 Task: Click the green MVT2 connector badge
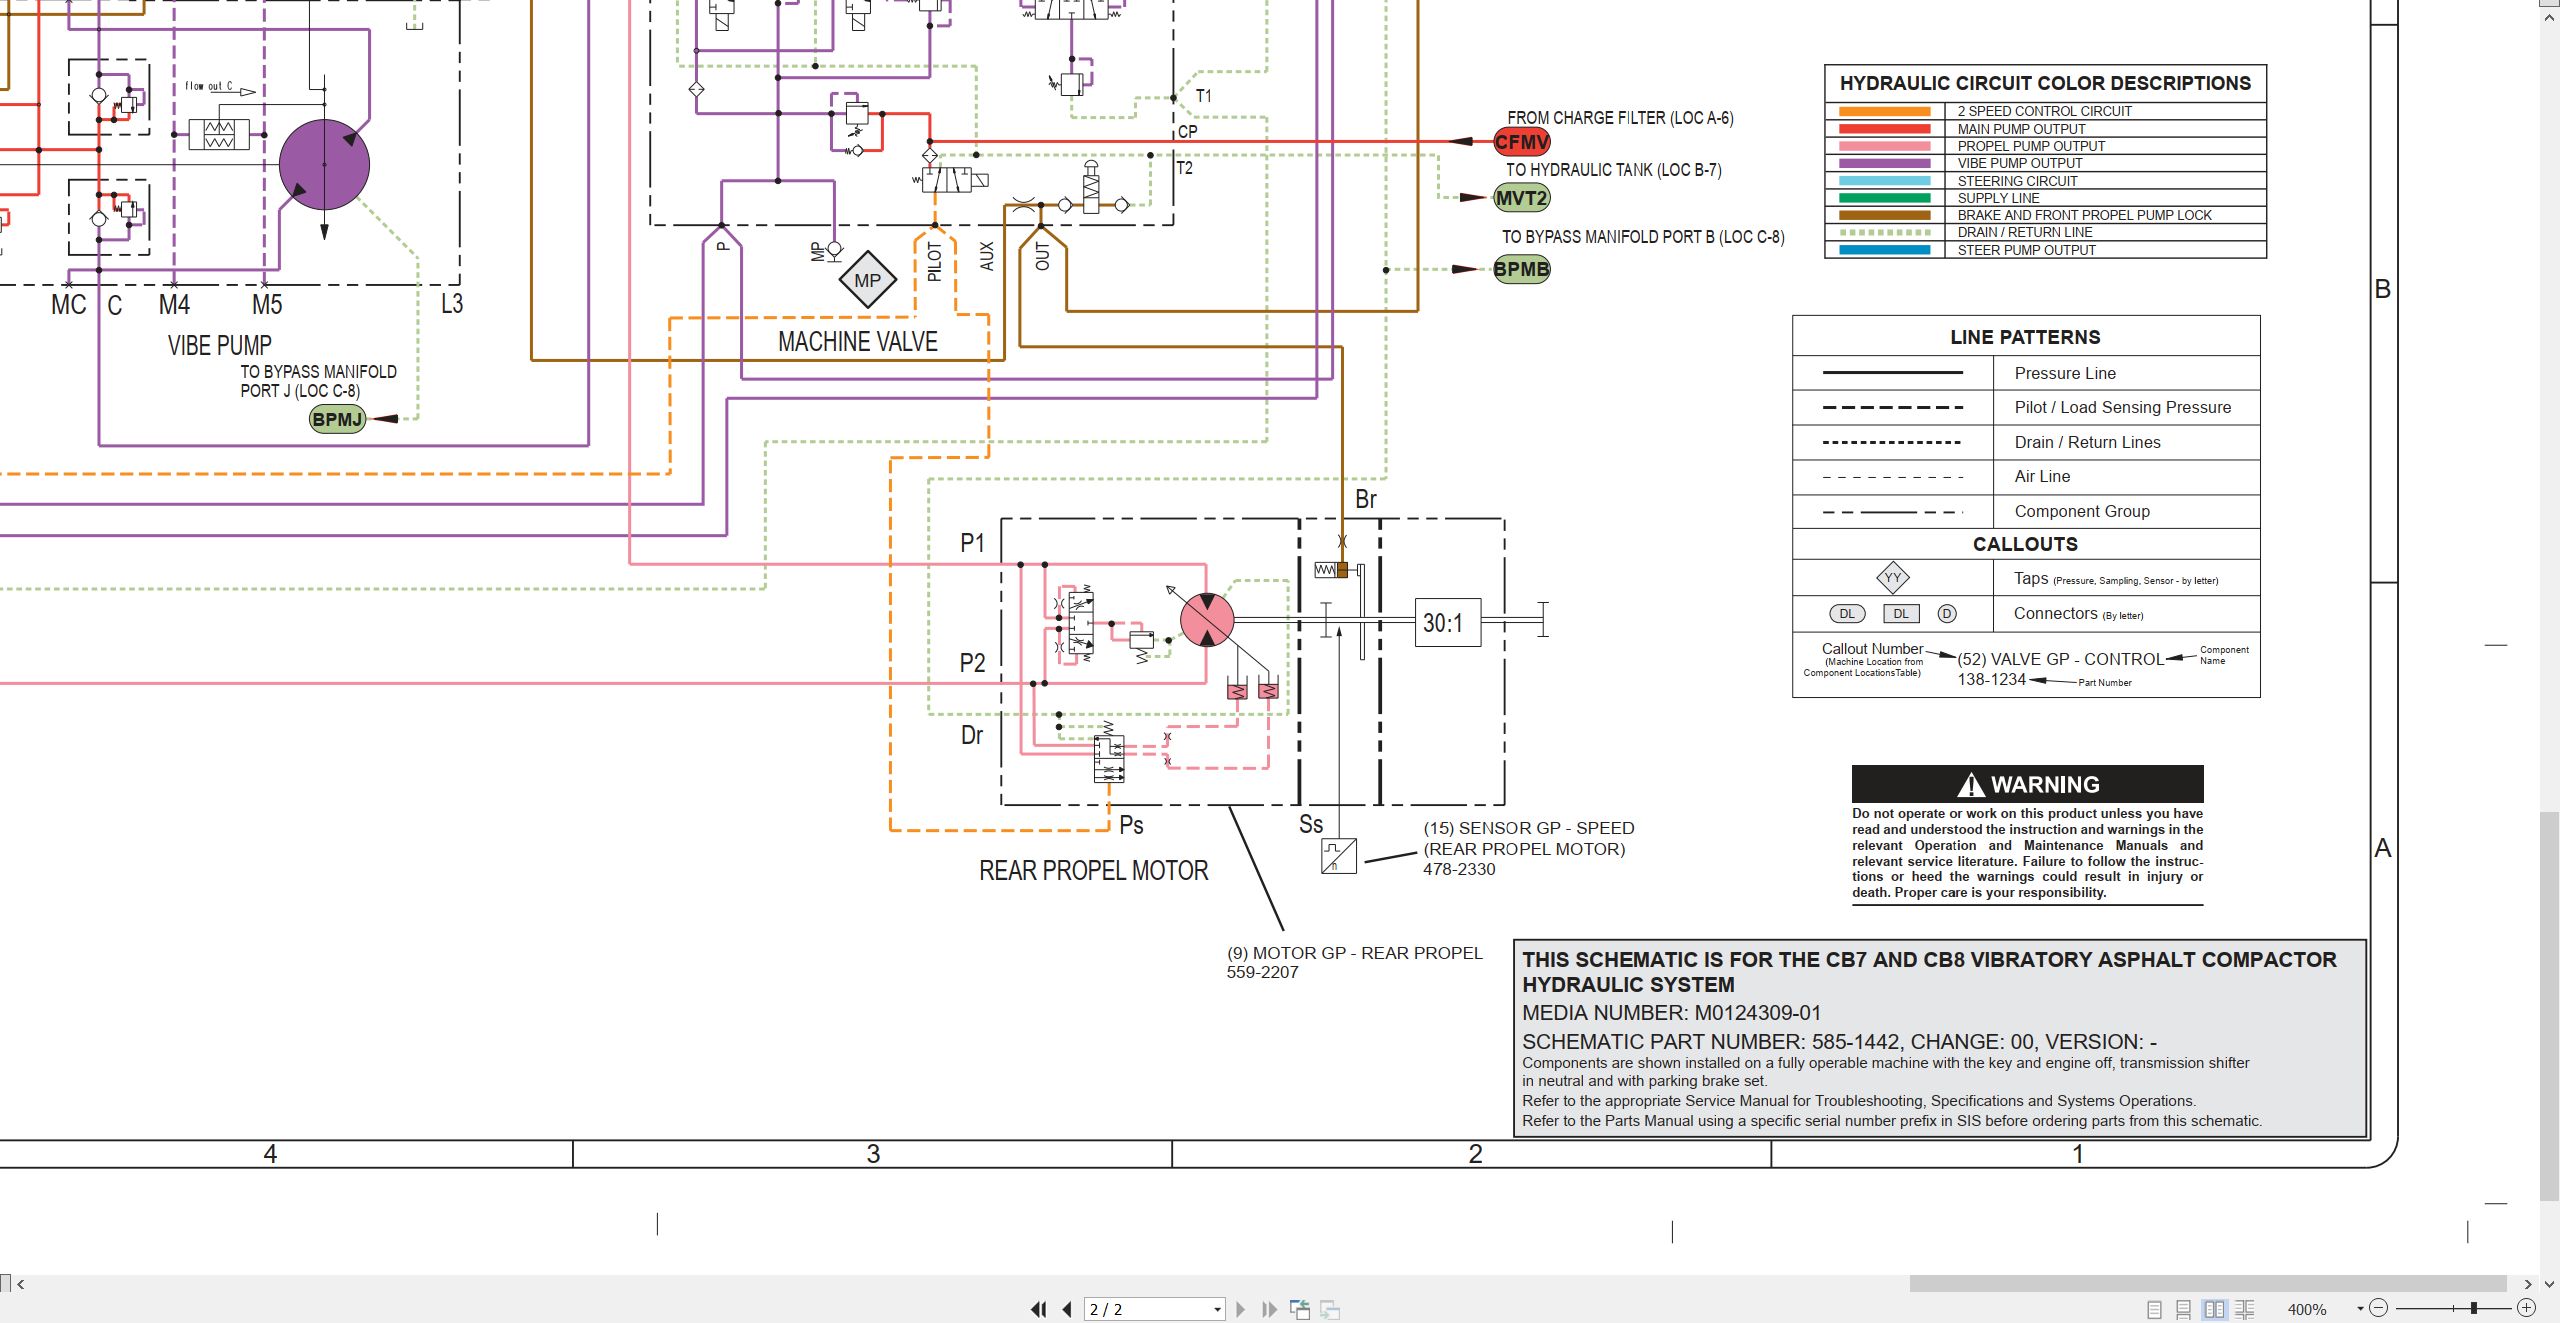coord(1521,198)
